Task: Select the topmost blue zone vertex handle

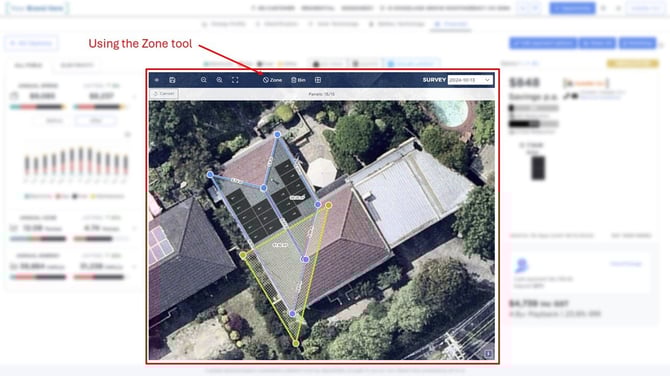Action: coord(277,134)
